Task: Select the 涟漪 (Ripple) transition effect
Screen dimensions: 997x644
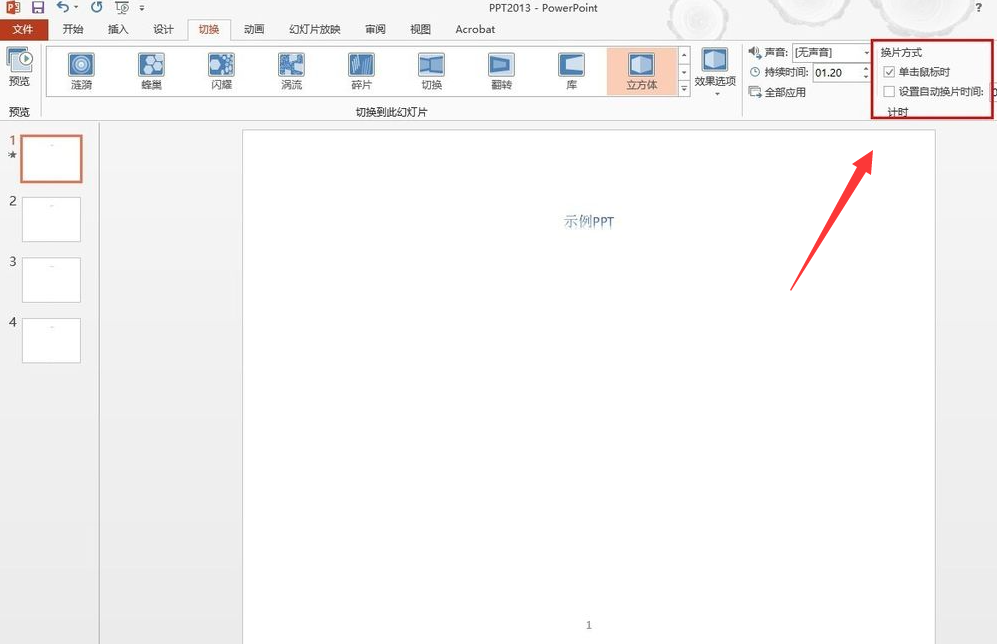Action: click(x=81, y=71)
